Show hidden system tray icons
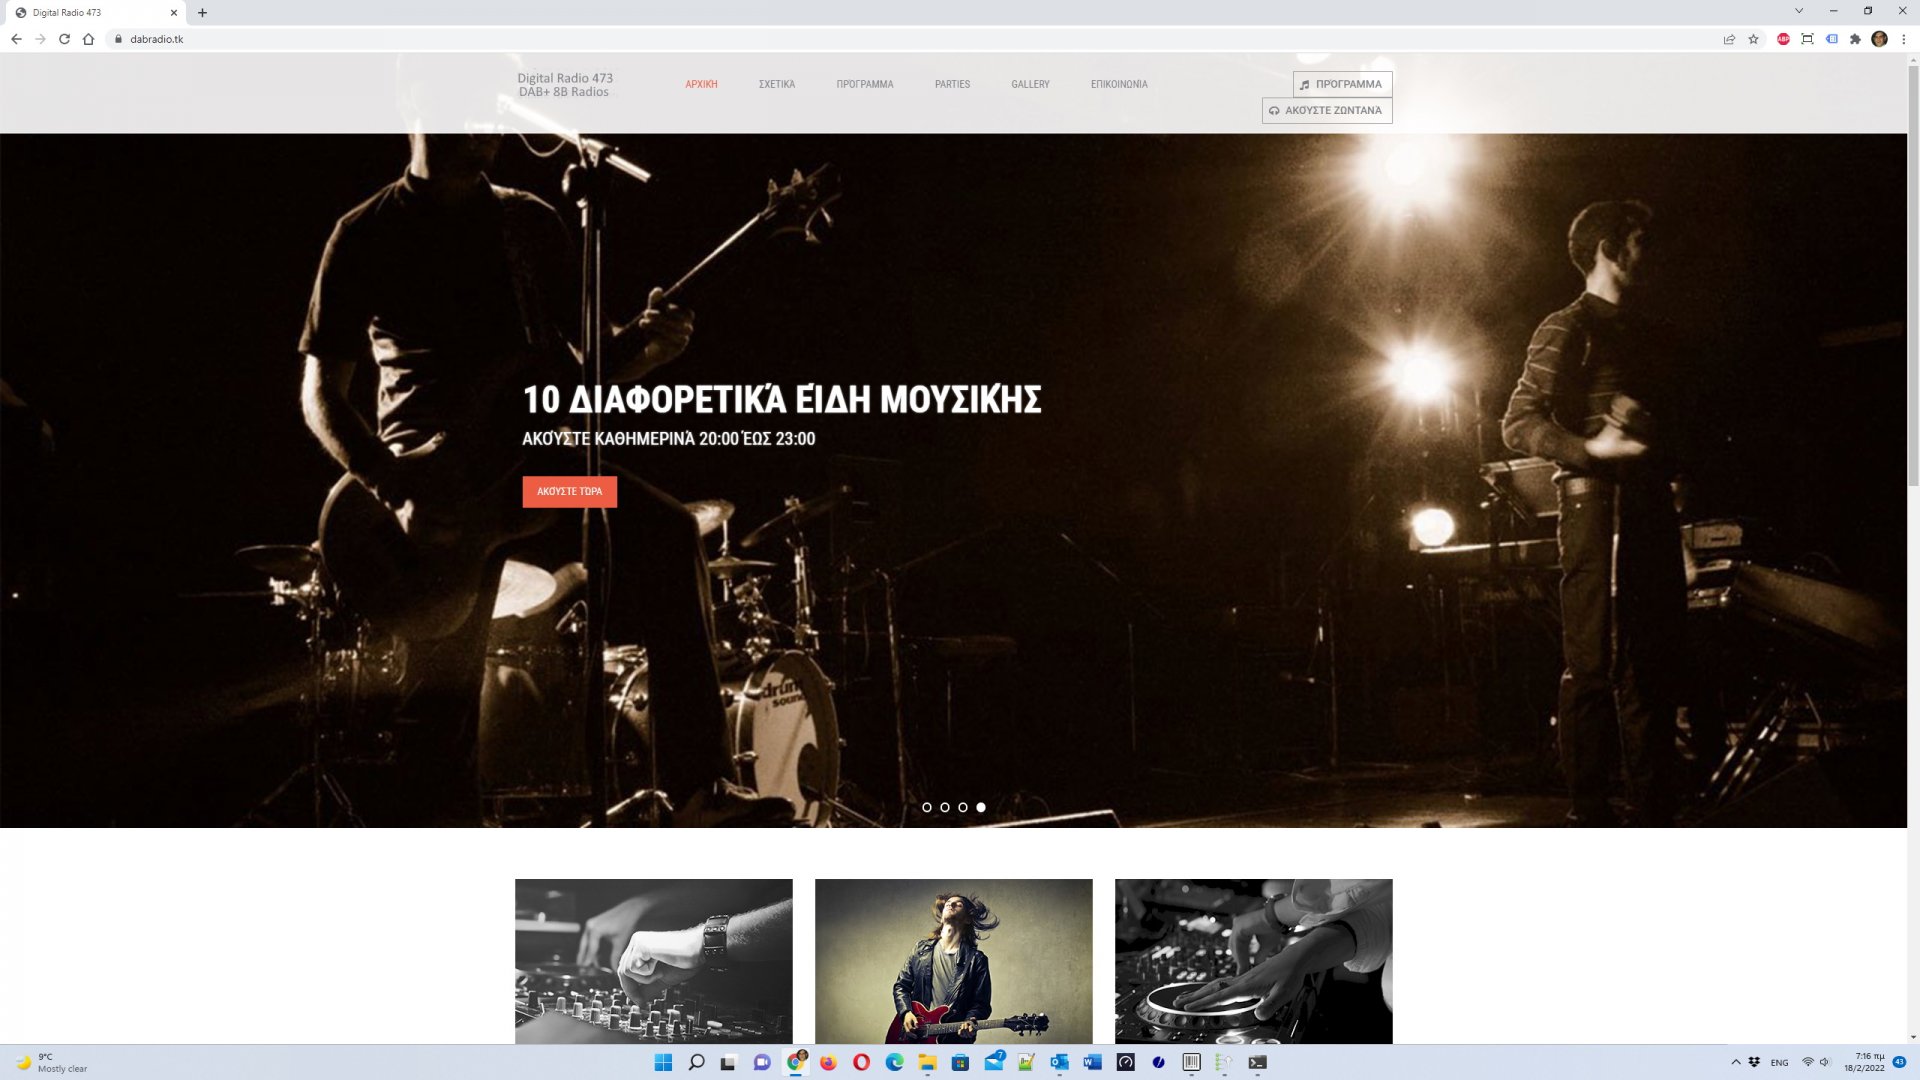 (1736, 1062)
